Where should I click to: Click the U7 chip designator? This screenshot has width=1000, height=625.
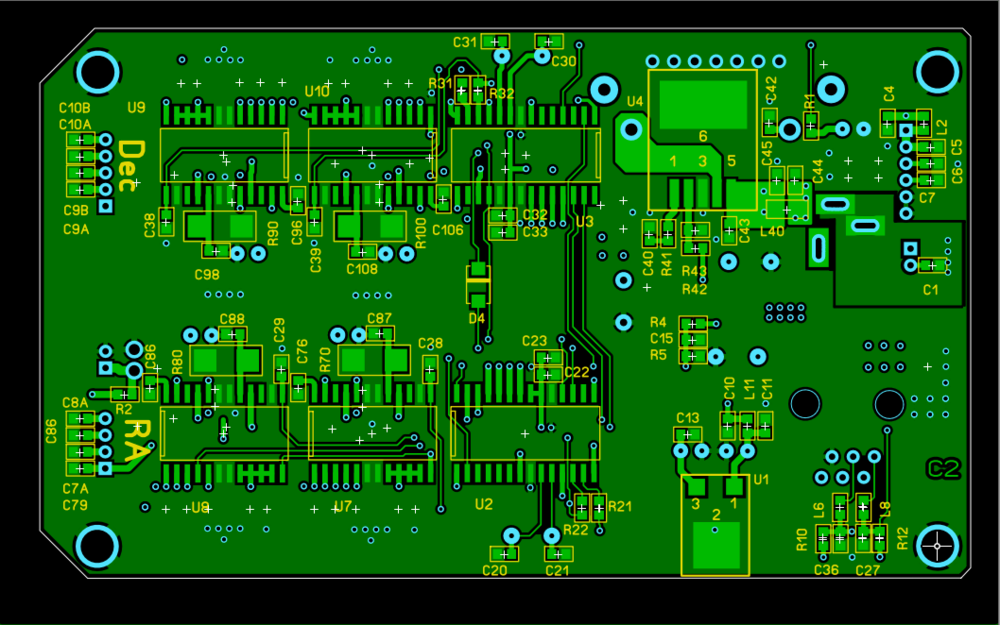pos(342,506)
